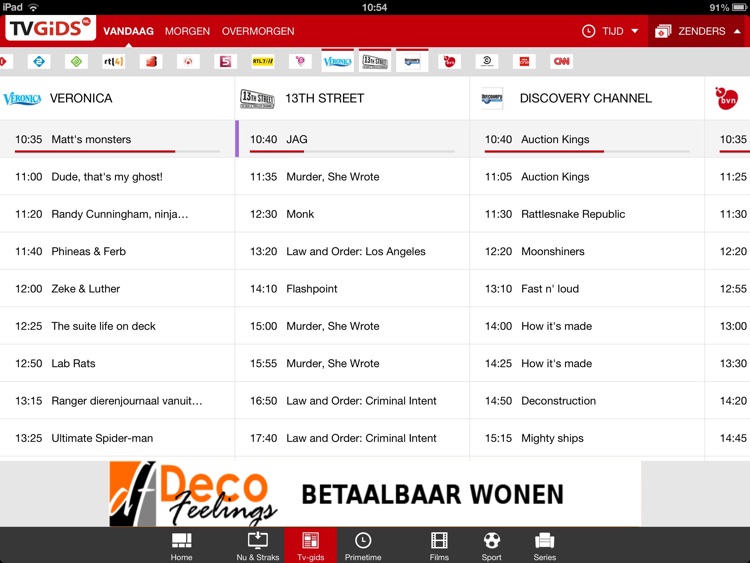The image size is (750, 563).
Task: Tap the TVGiDS logo
Action: tap(51, 28)
